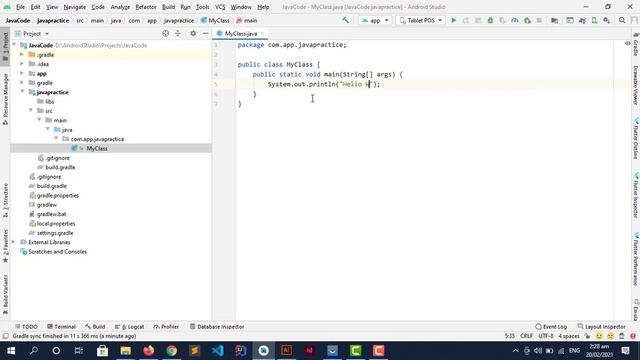Open the VCS menu
Screen dimensions: 640x360
(220, 7)
